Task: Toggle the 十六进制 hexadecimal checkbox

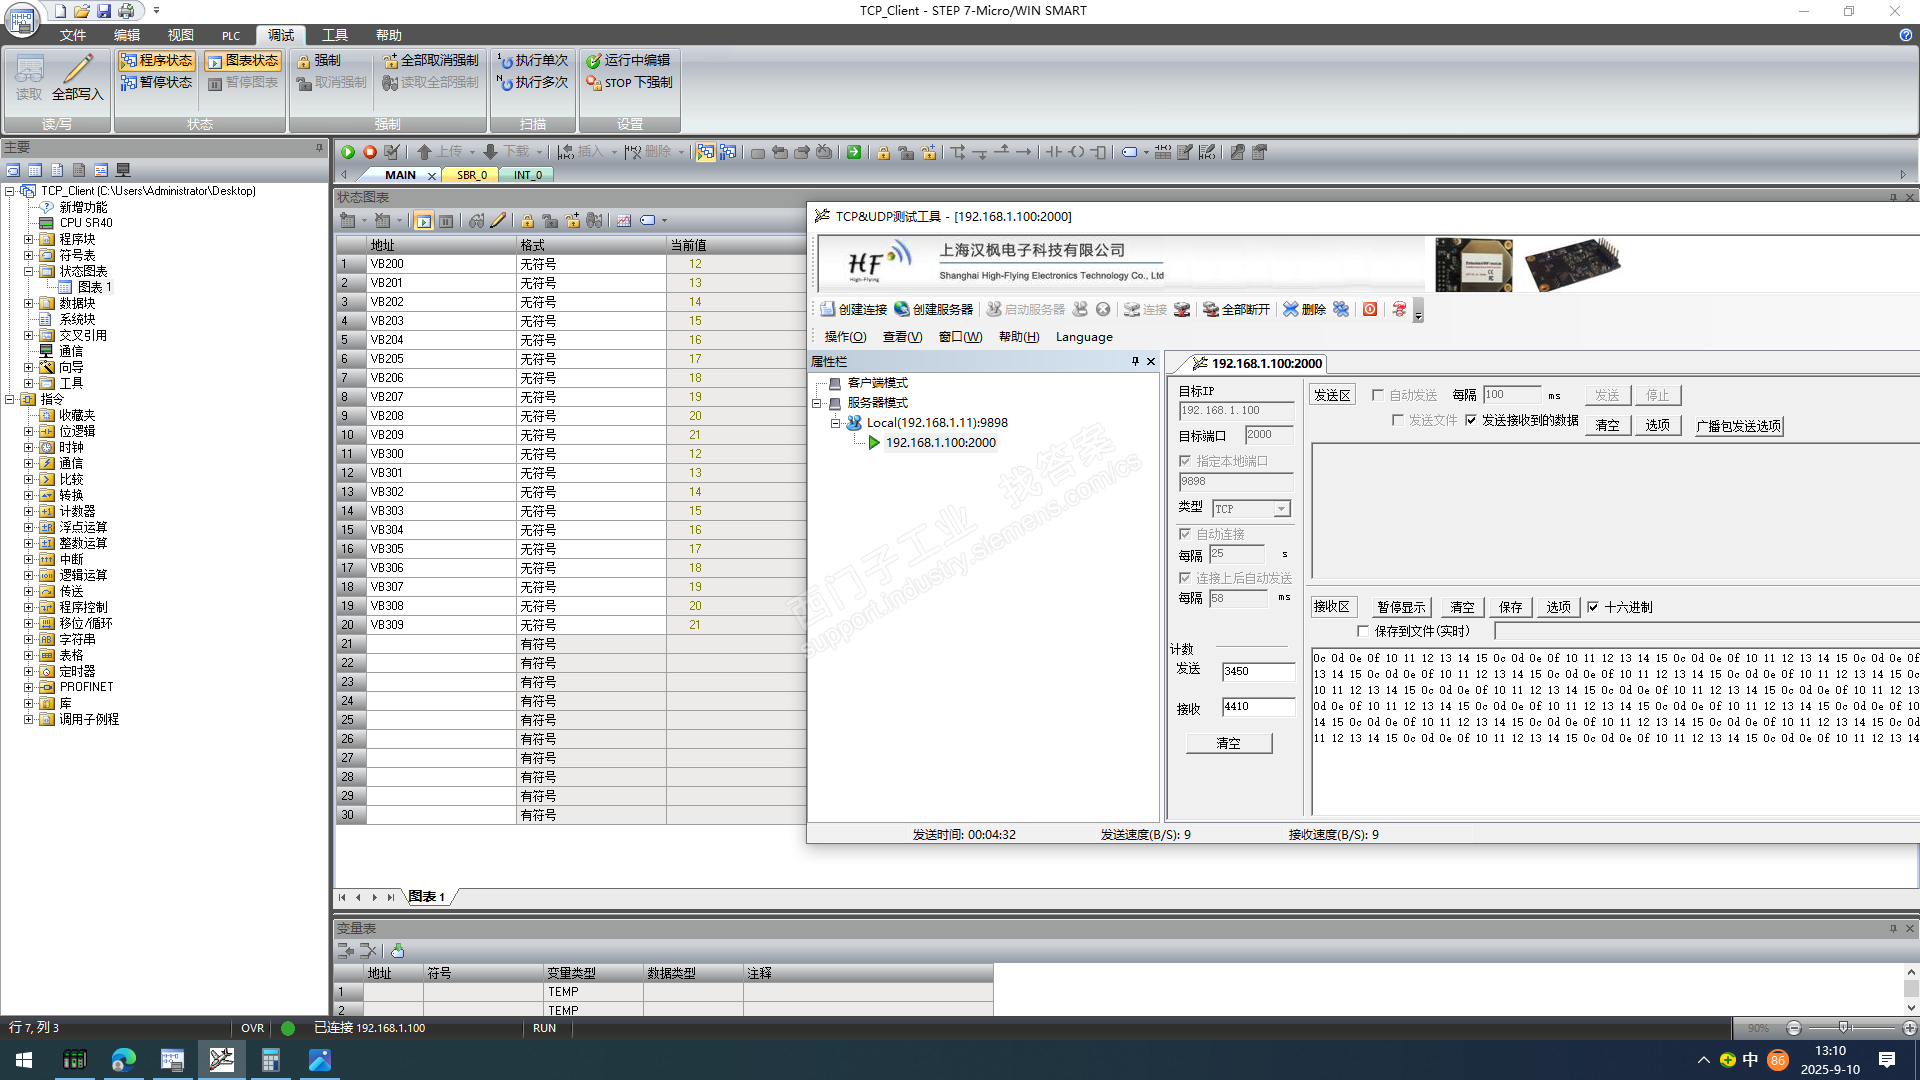Action: 1593,607
